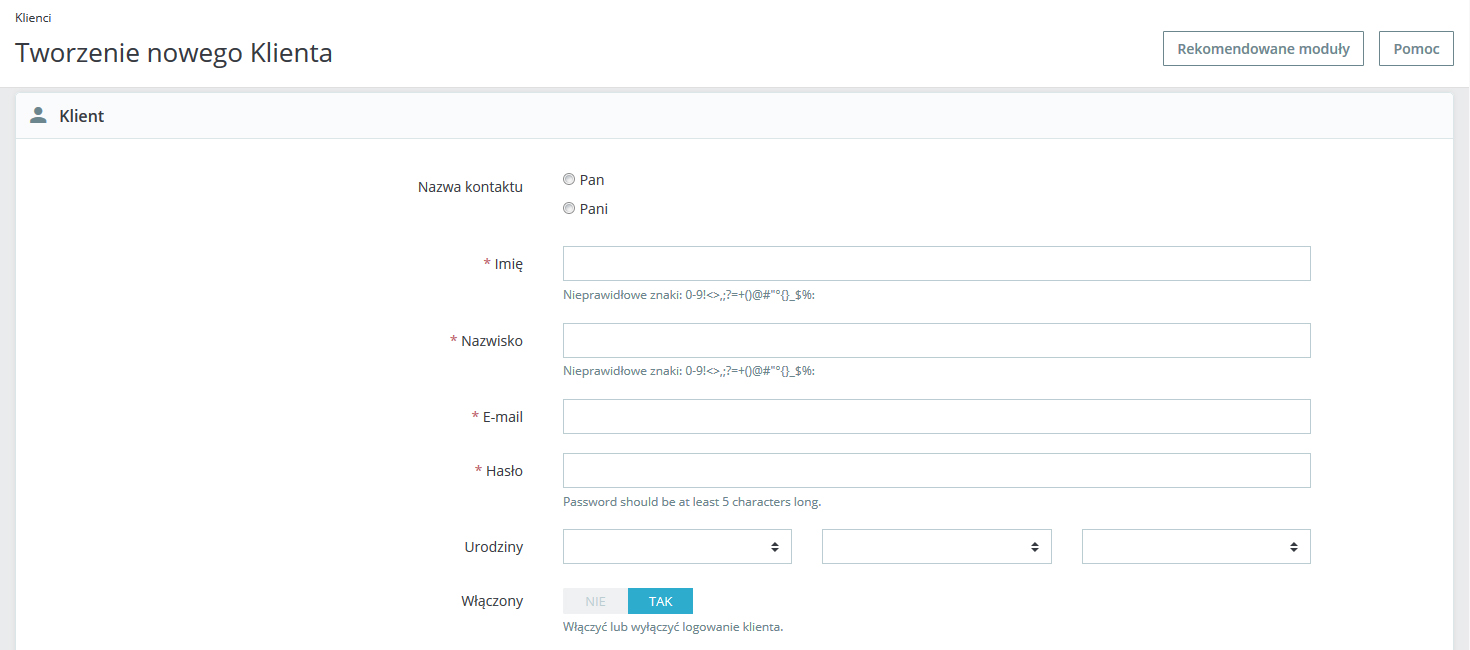Click the Włączony field label
Viewport: 1470px width, 650px height.
tap(492, 601)
